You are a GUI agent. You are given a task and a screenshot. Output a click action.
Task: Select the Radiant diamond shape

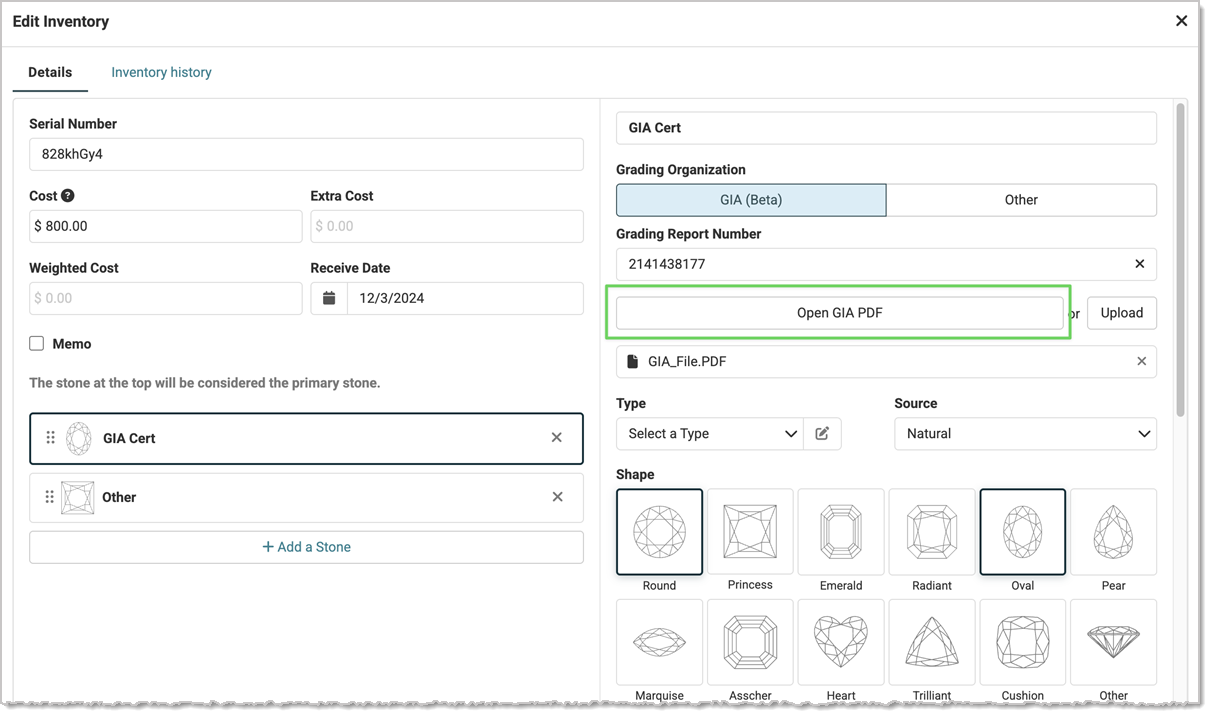(932, 532)
